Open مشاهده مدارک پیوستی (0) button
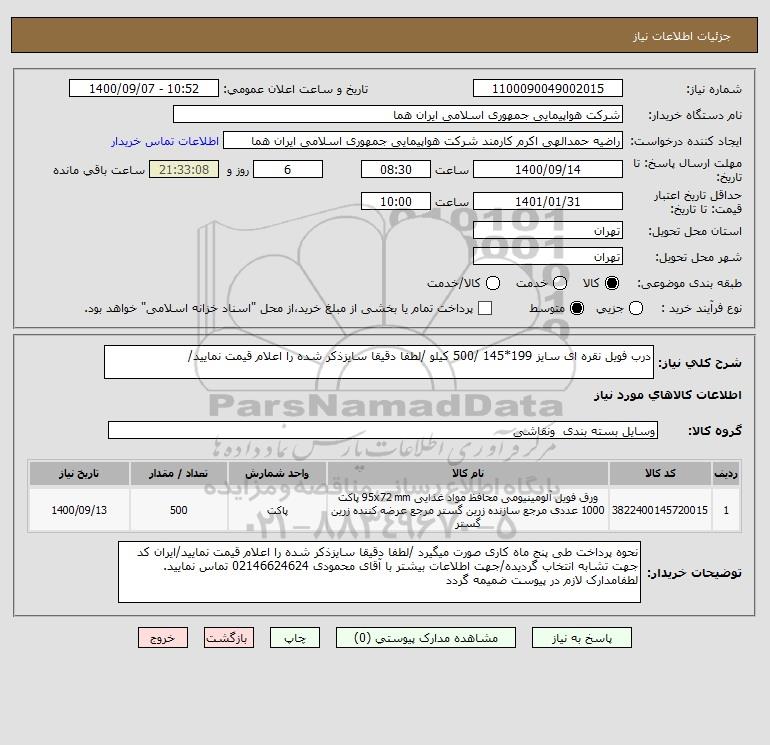 coord(426,638)
